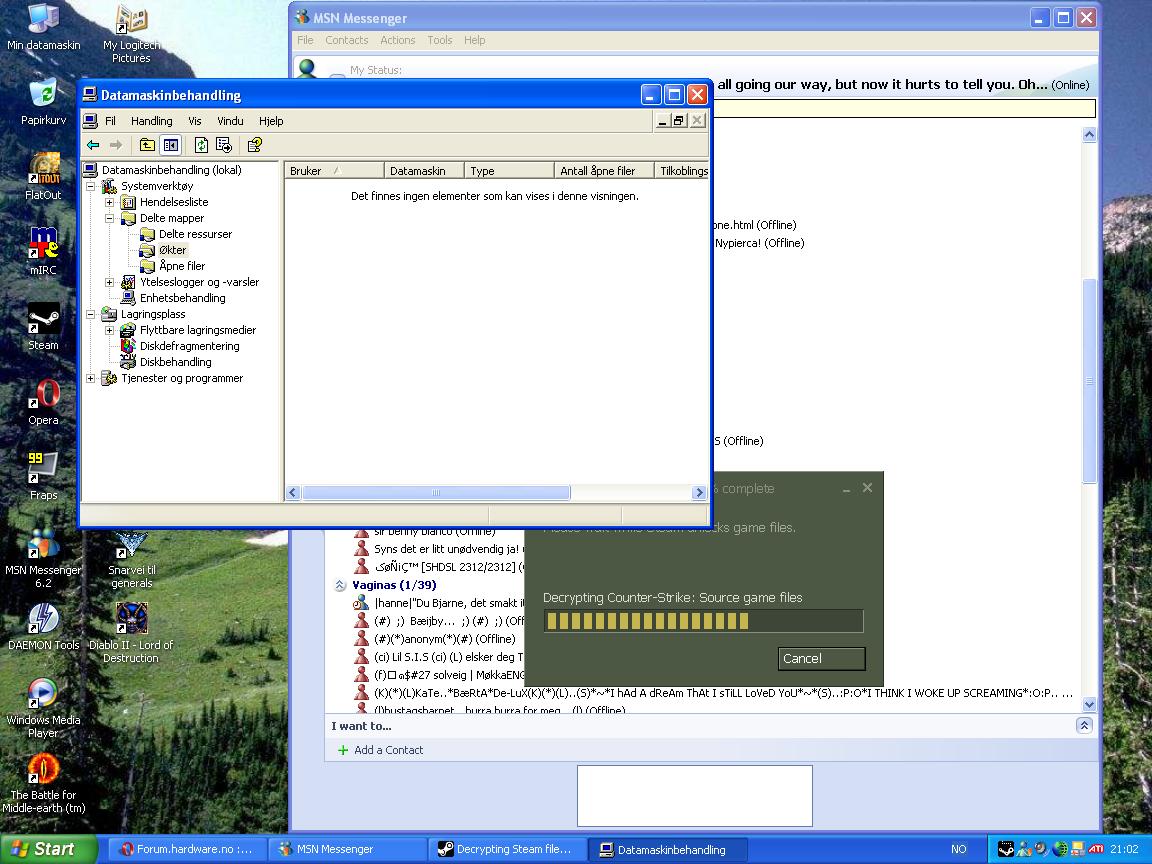
Task: Sort by the Bruker column header
Action: point(334,170)
